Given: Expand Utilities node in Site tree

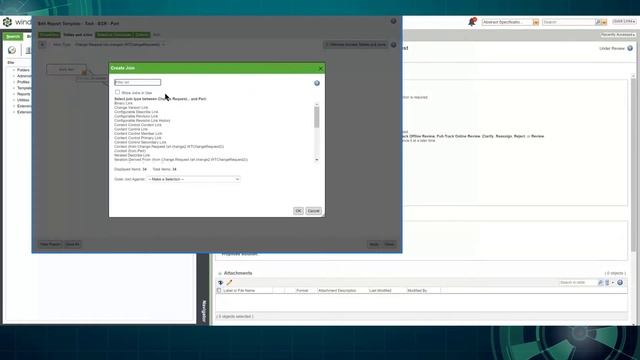Looking at the screenshot, I should tap(14, 100).
